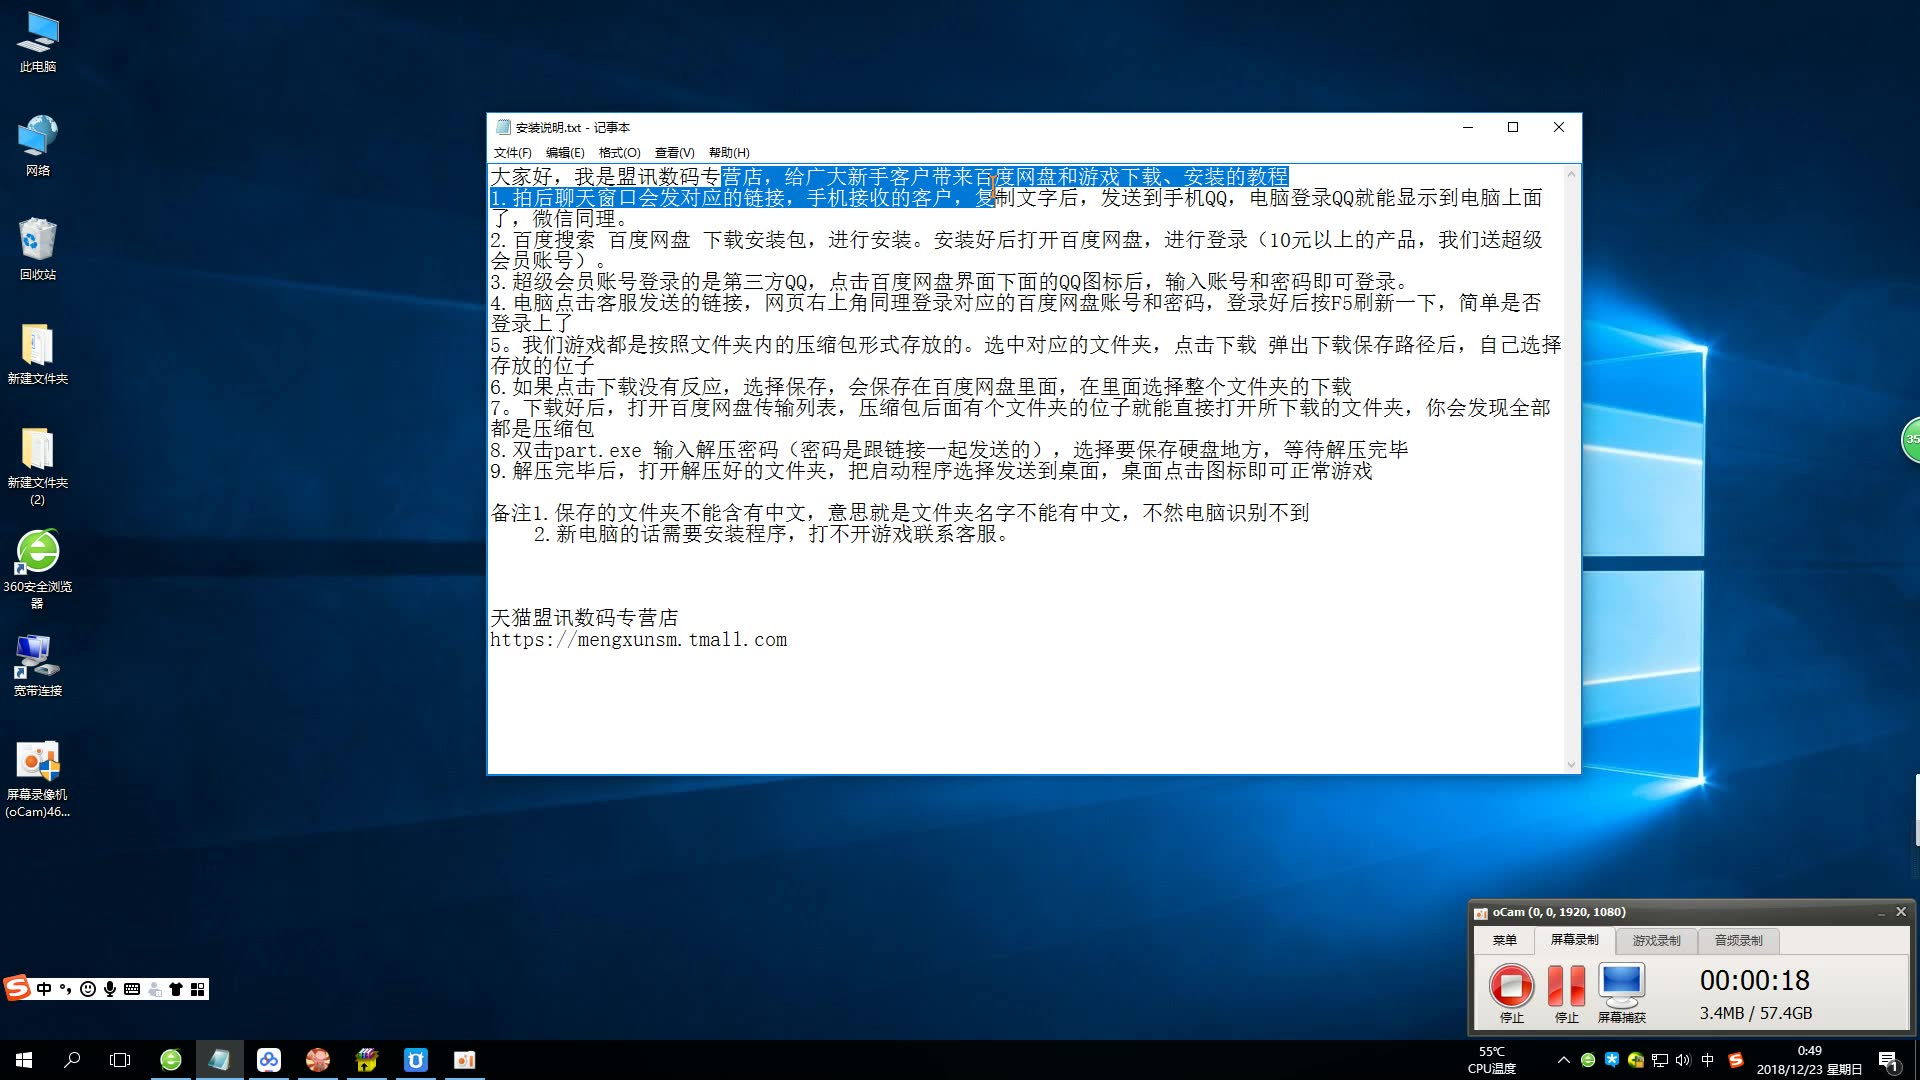1920x1080 pixels.
Task: Open the 编辑(E) menu in Notepad
Action: point(565,153)
